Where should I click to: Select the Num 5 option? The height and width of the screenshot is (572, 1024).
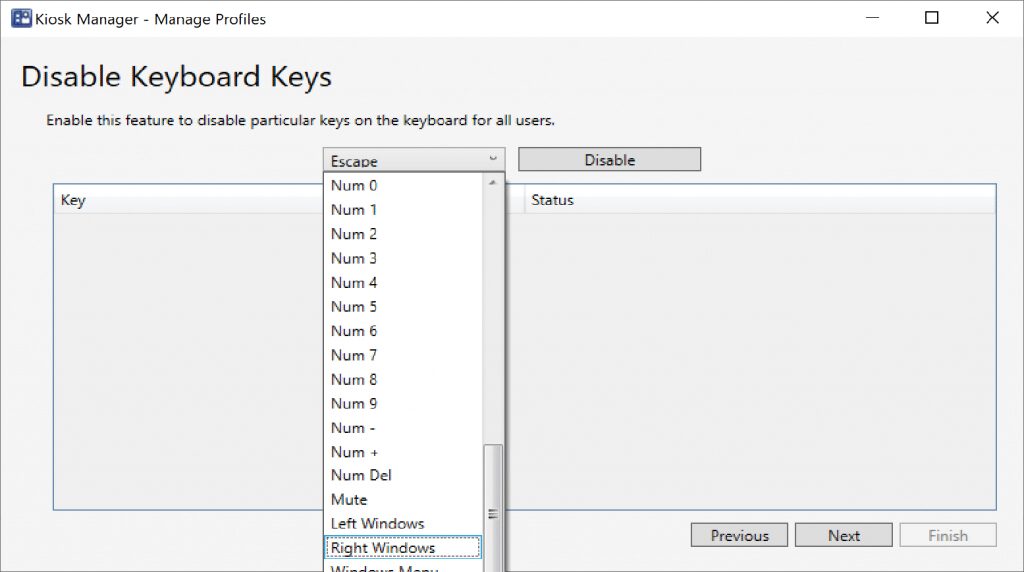pyautogui.click(x=355, y=307)
